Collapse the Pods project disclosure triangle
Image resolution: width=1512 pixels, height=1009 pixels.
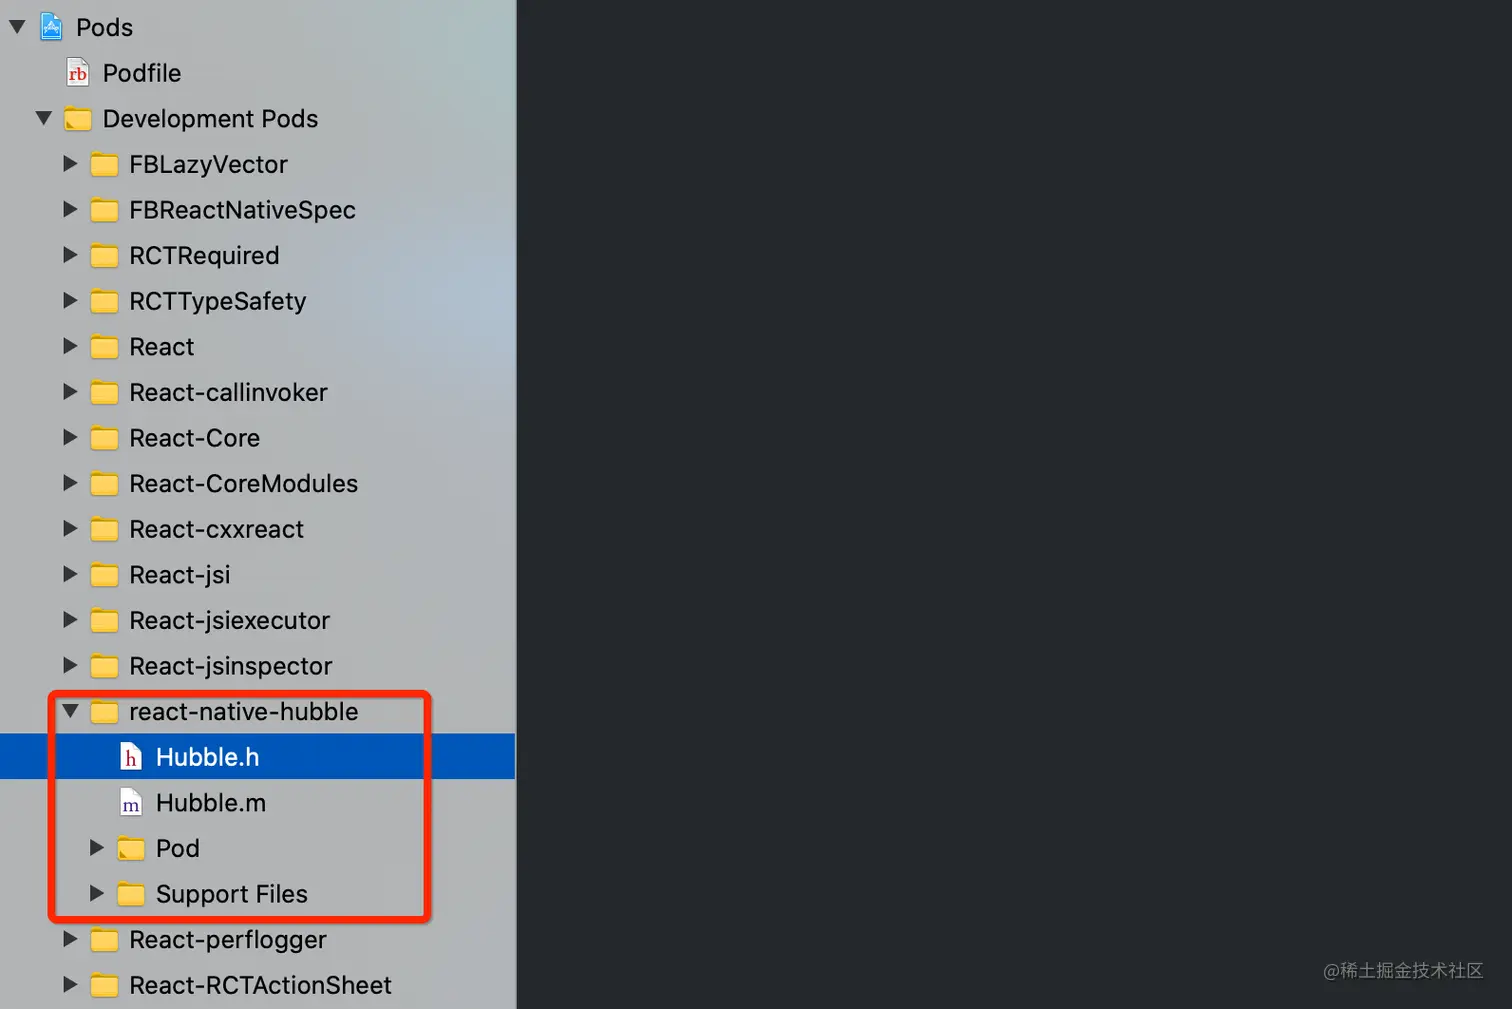pyautogui.click(x=17, y=27)
